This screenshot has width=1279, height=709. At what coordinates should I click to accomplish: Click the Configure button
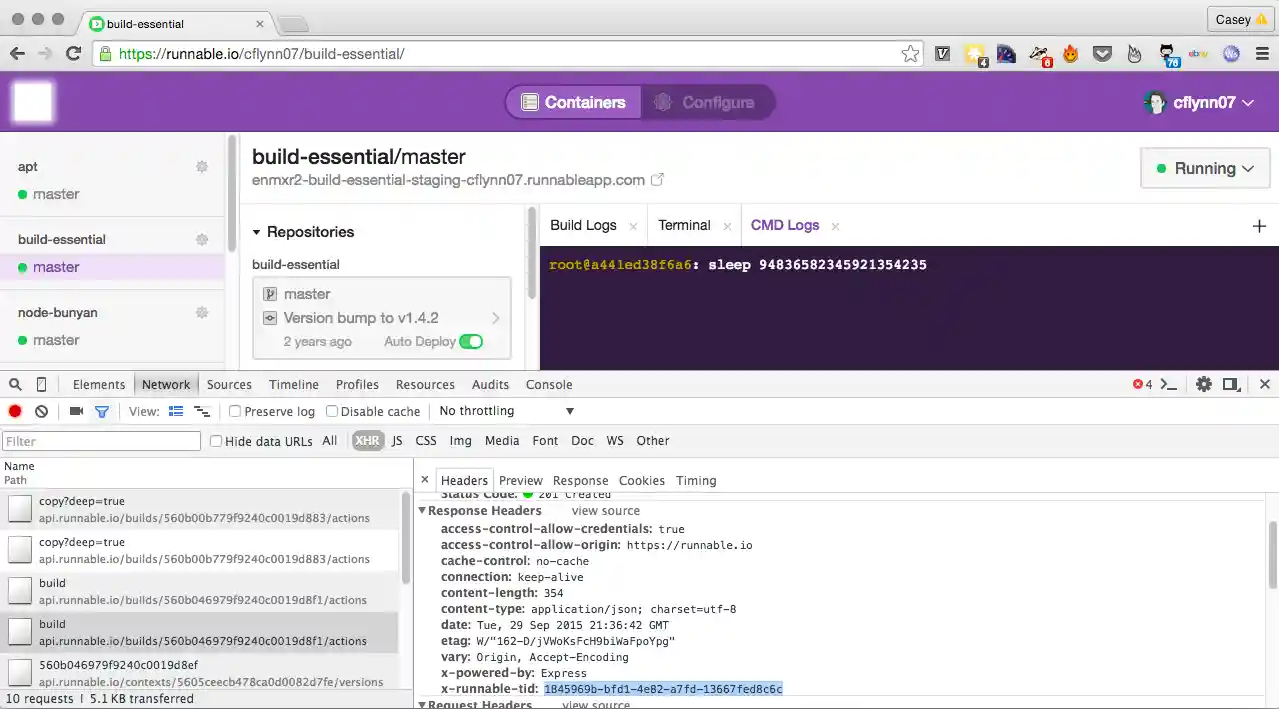point(706,102)
